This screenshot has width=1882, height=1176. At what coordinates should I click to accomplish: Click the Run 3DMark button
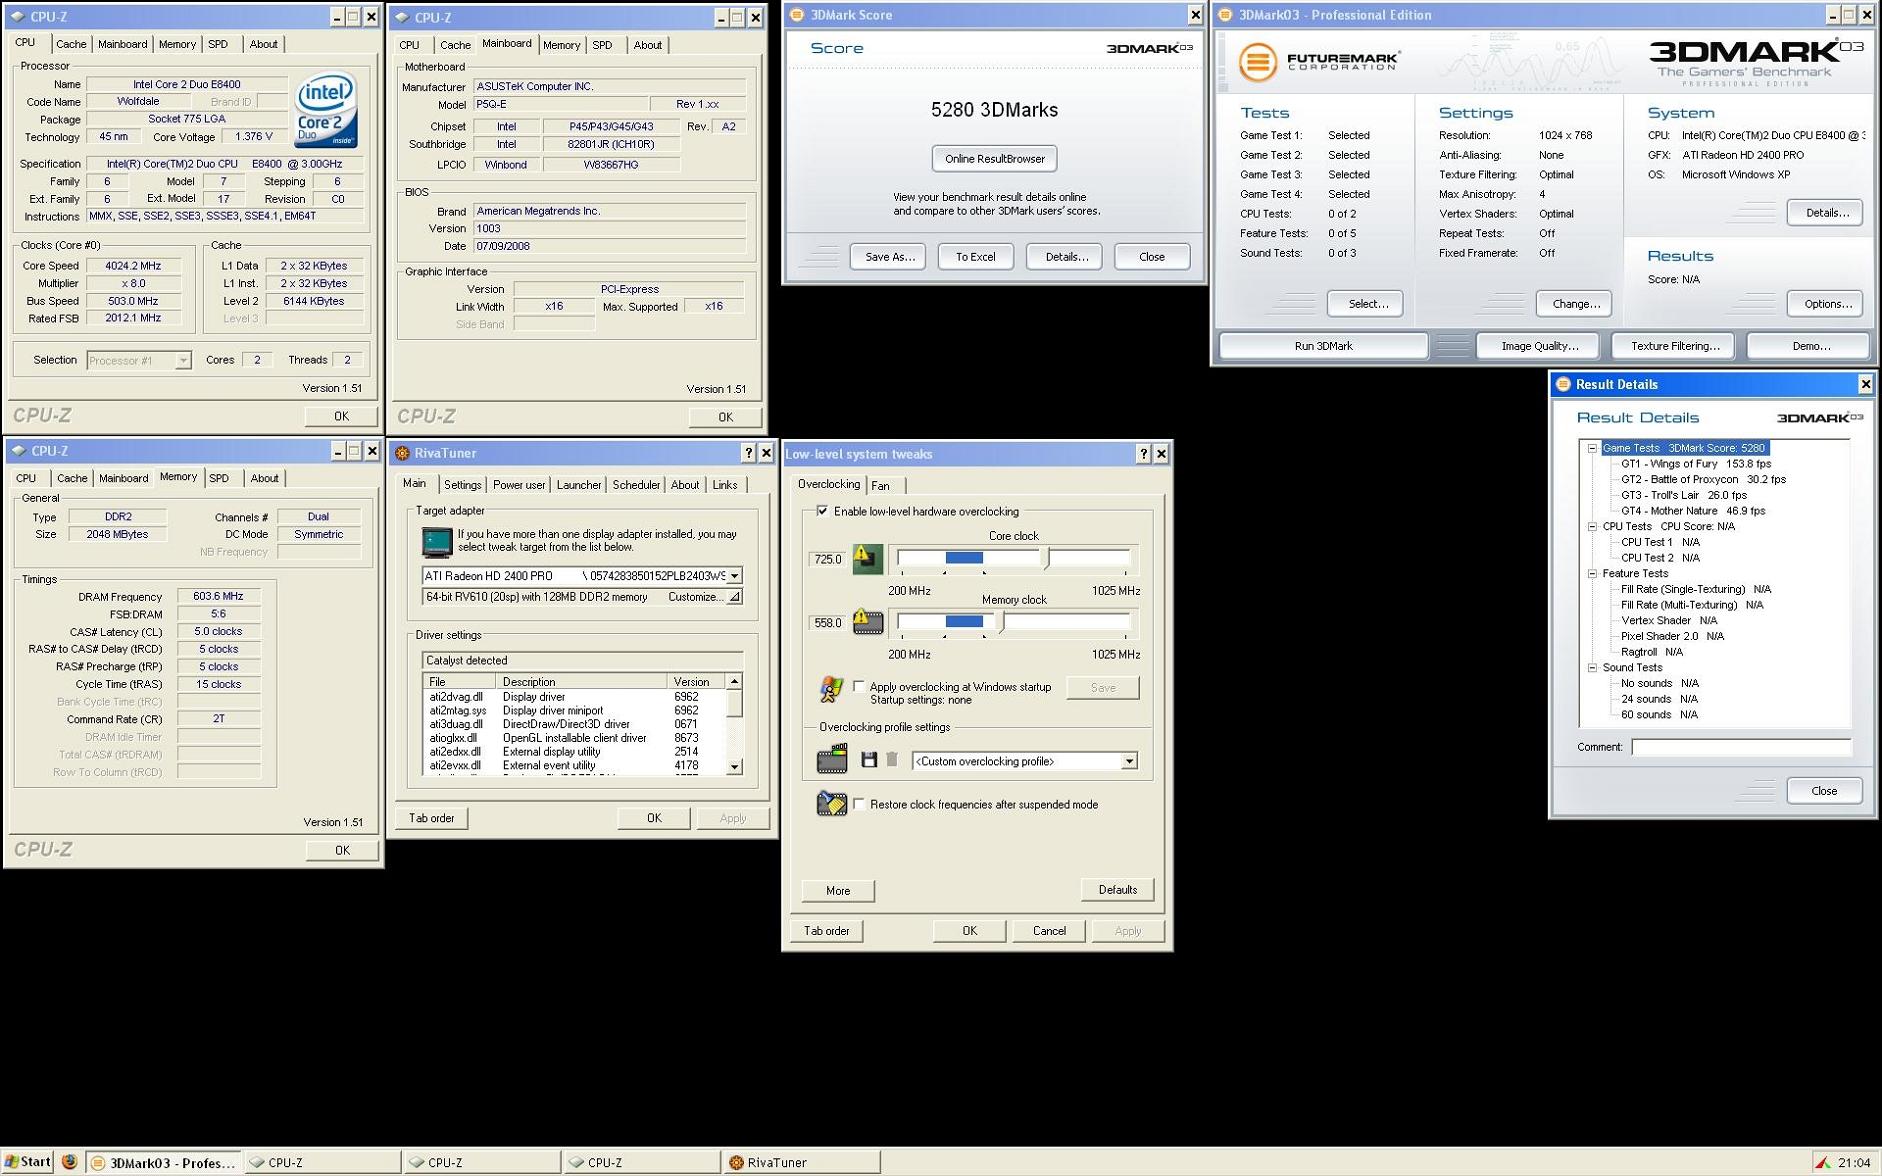[x=1323, y=346]
